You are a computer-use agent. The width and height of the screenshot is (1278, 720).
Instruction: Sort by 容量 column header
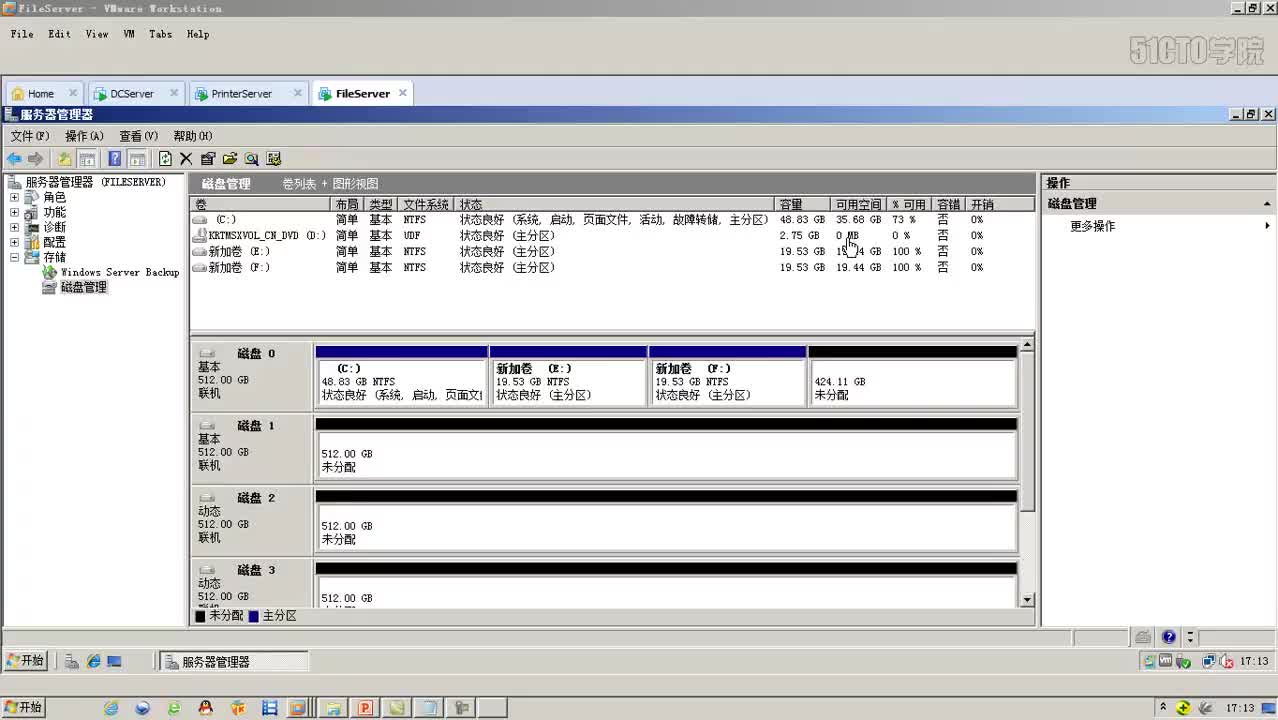(x=803, y=204)
